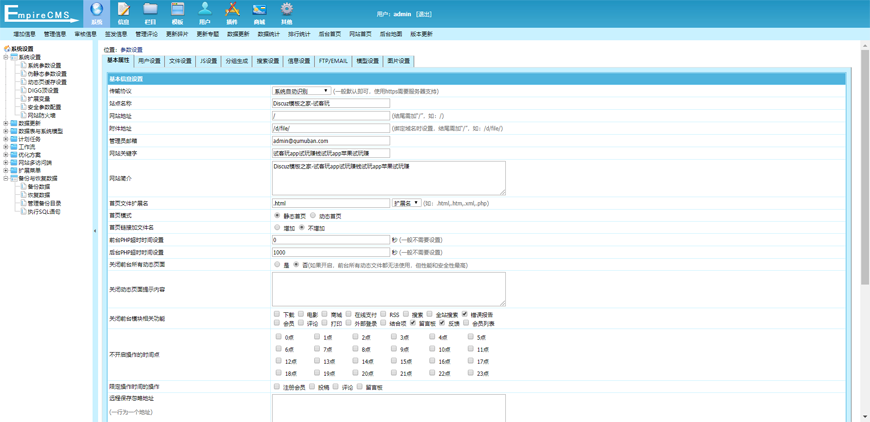The image size is (870, 422).
Task: Open the 增加信息 shortcut link
Action: click(x=24, y=34)
